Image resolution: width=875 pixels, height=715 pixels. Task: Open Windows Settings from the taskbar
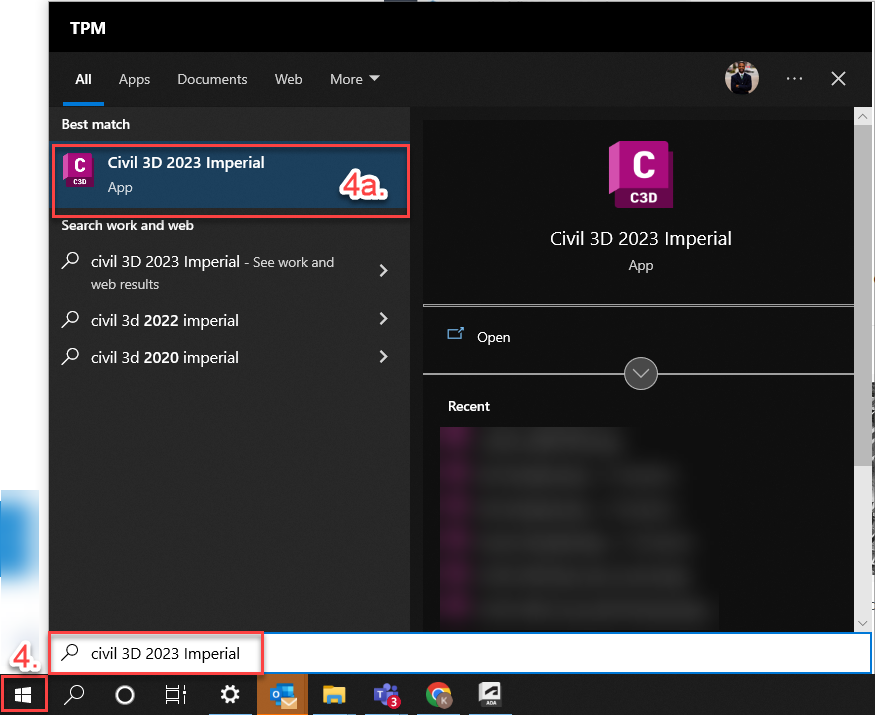(230, 694)
